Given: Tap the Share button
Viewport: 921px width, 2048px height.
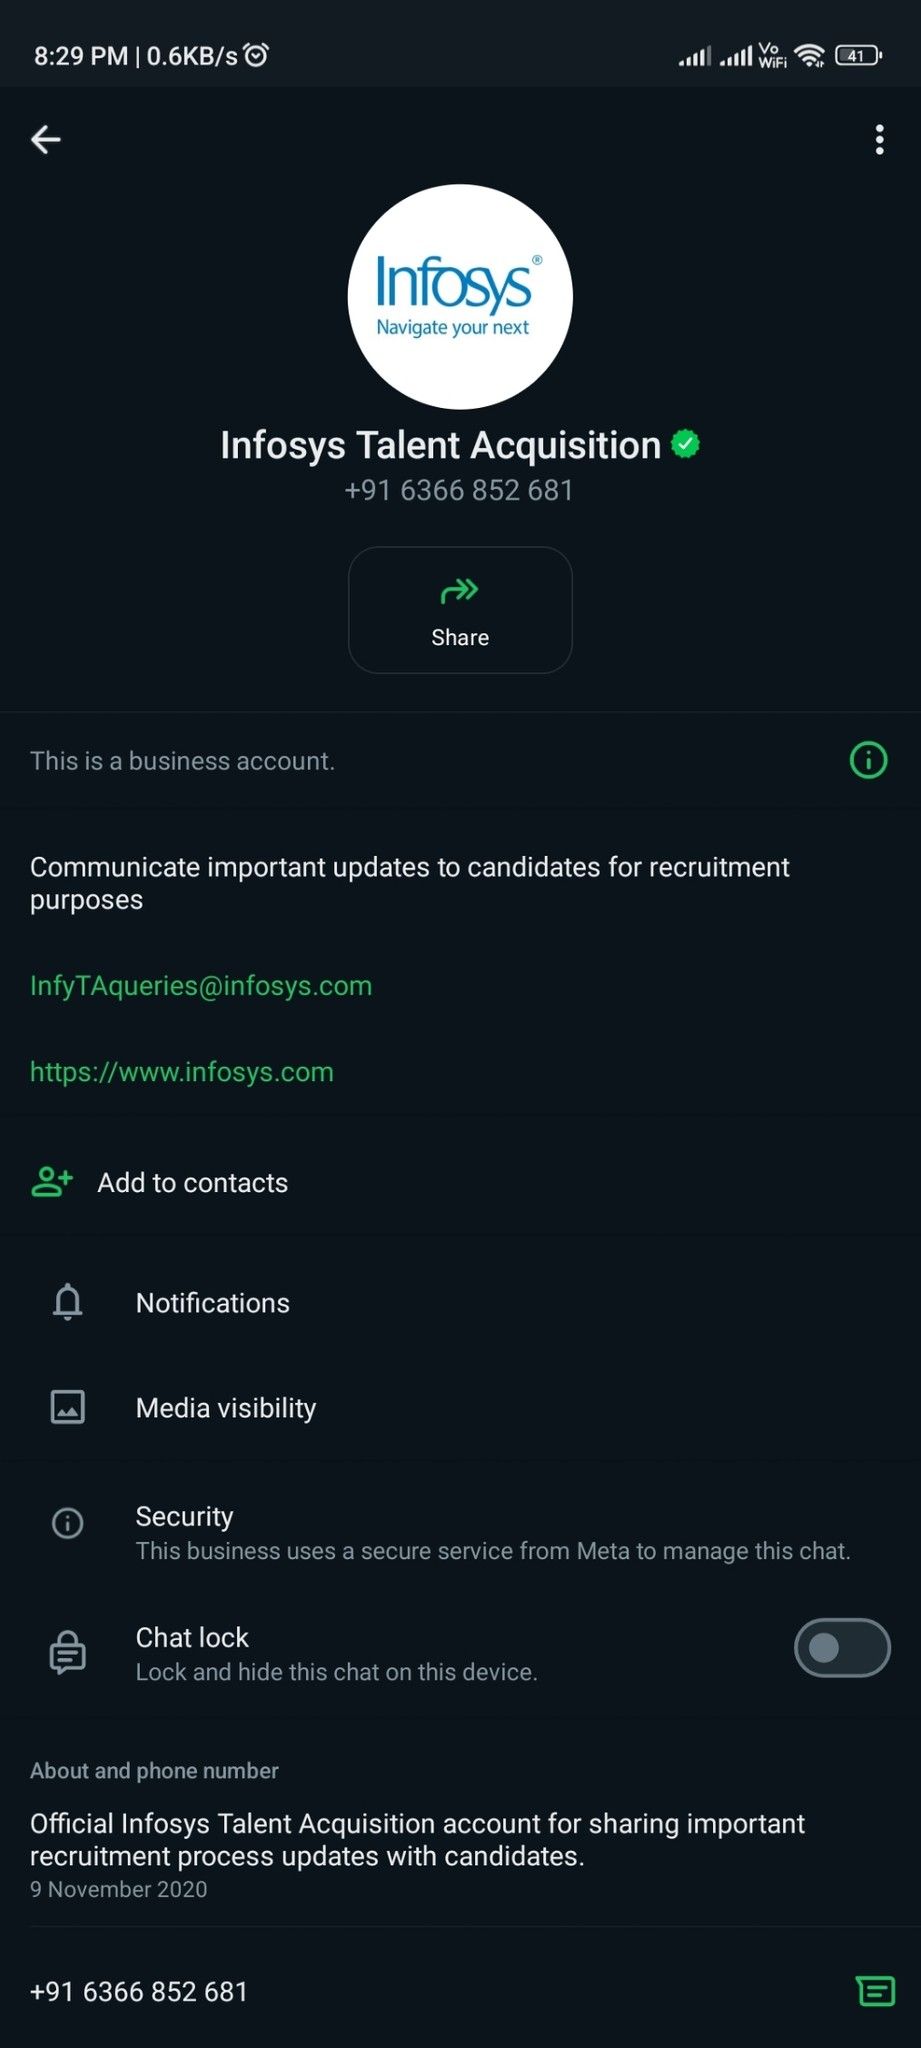Looking at the screenshot, I should (460, 610).
